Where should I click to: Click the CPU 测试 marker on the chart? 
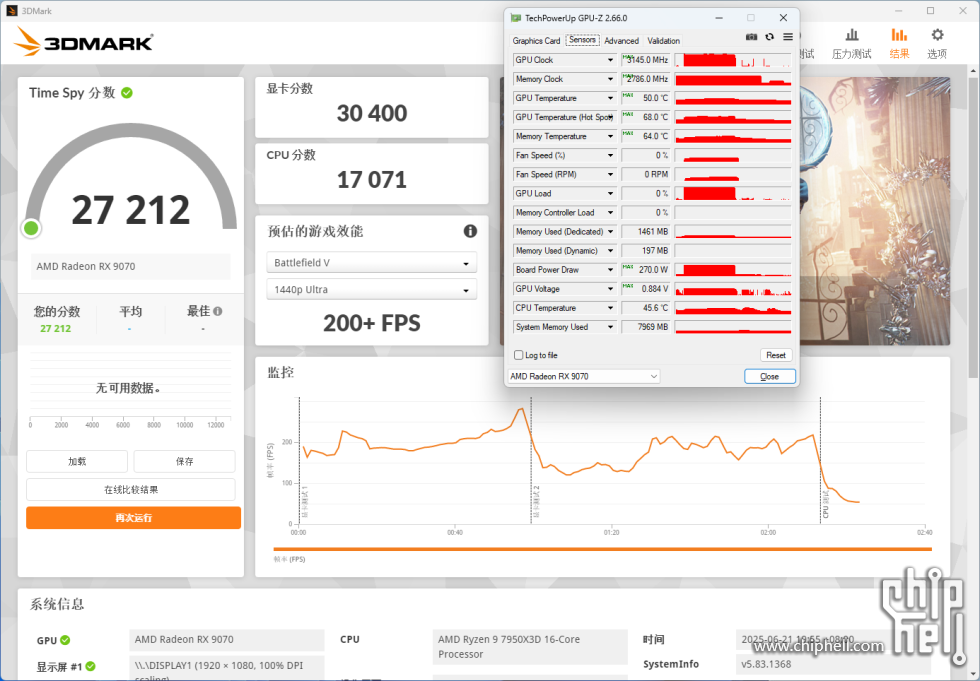click(x=826, y=504)
